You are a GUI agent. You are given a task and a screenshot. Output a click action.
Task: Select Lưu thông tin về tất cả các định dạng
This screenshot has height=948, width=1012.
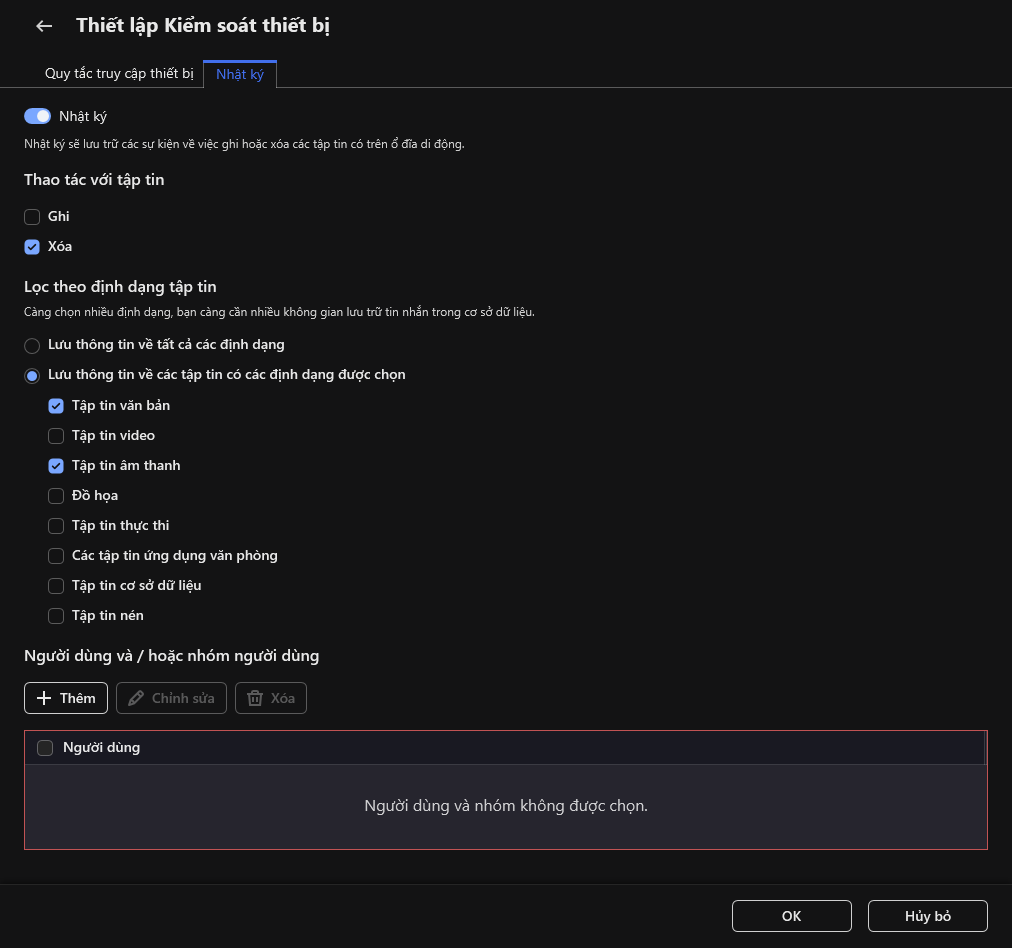tap(32, 345)
